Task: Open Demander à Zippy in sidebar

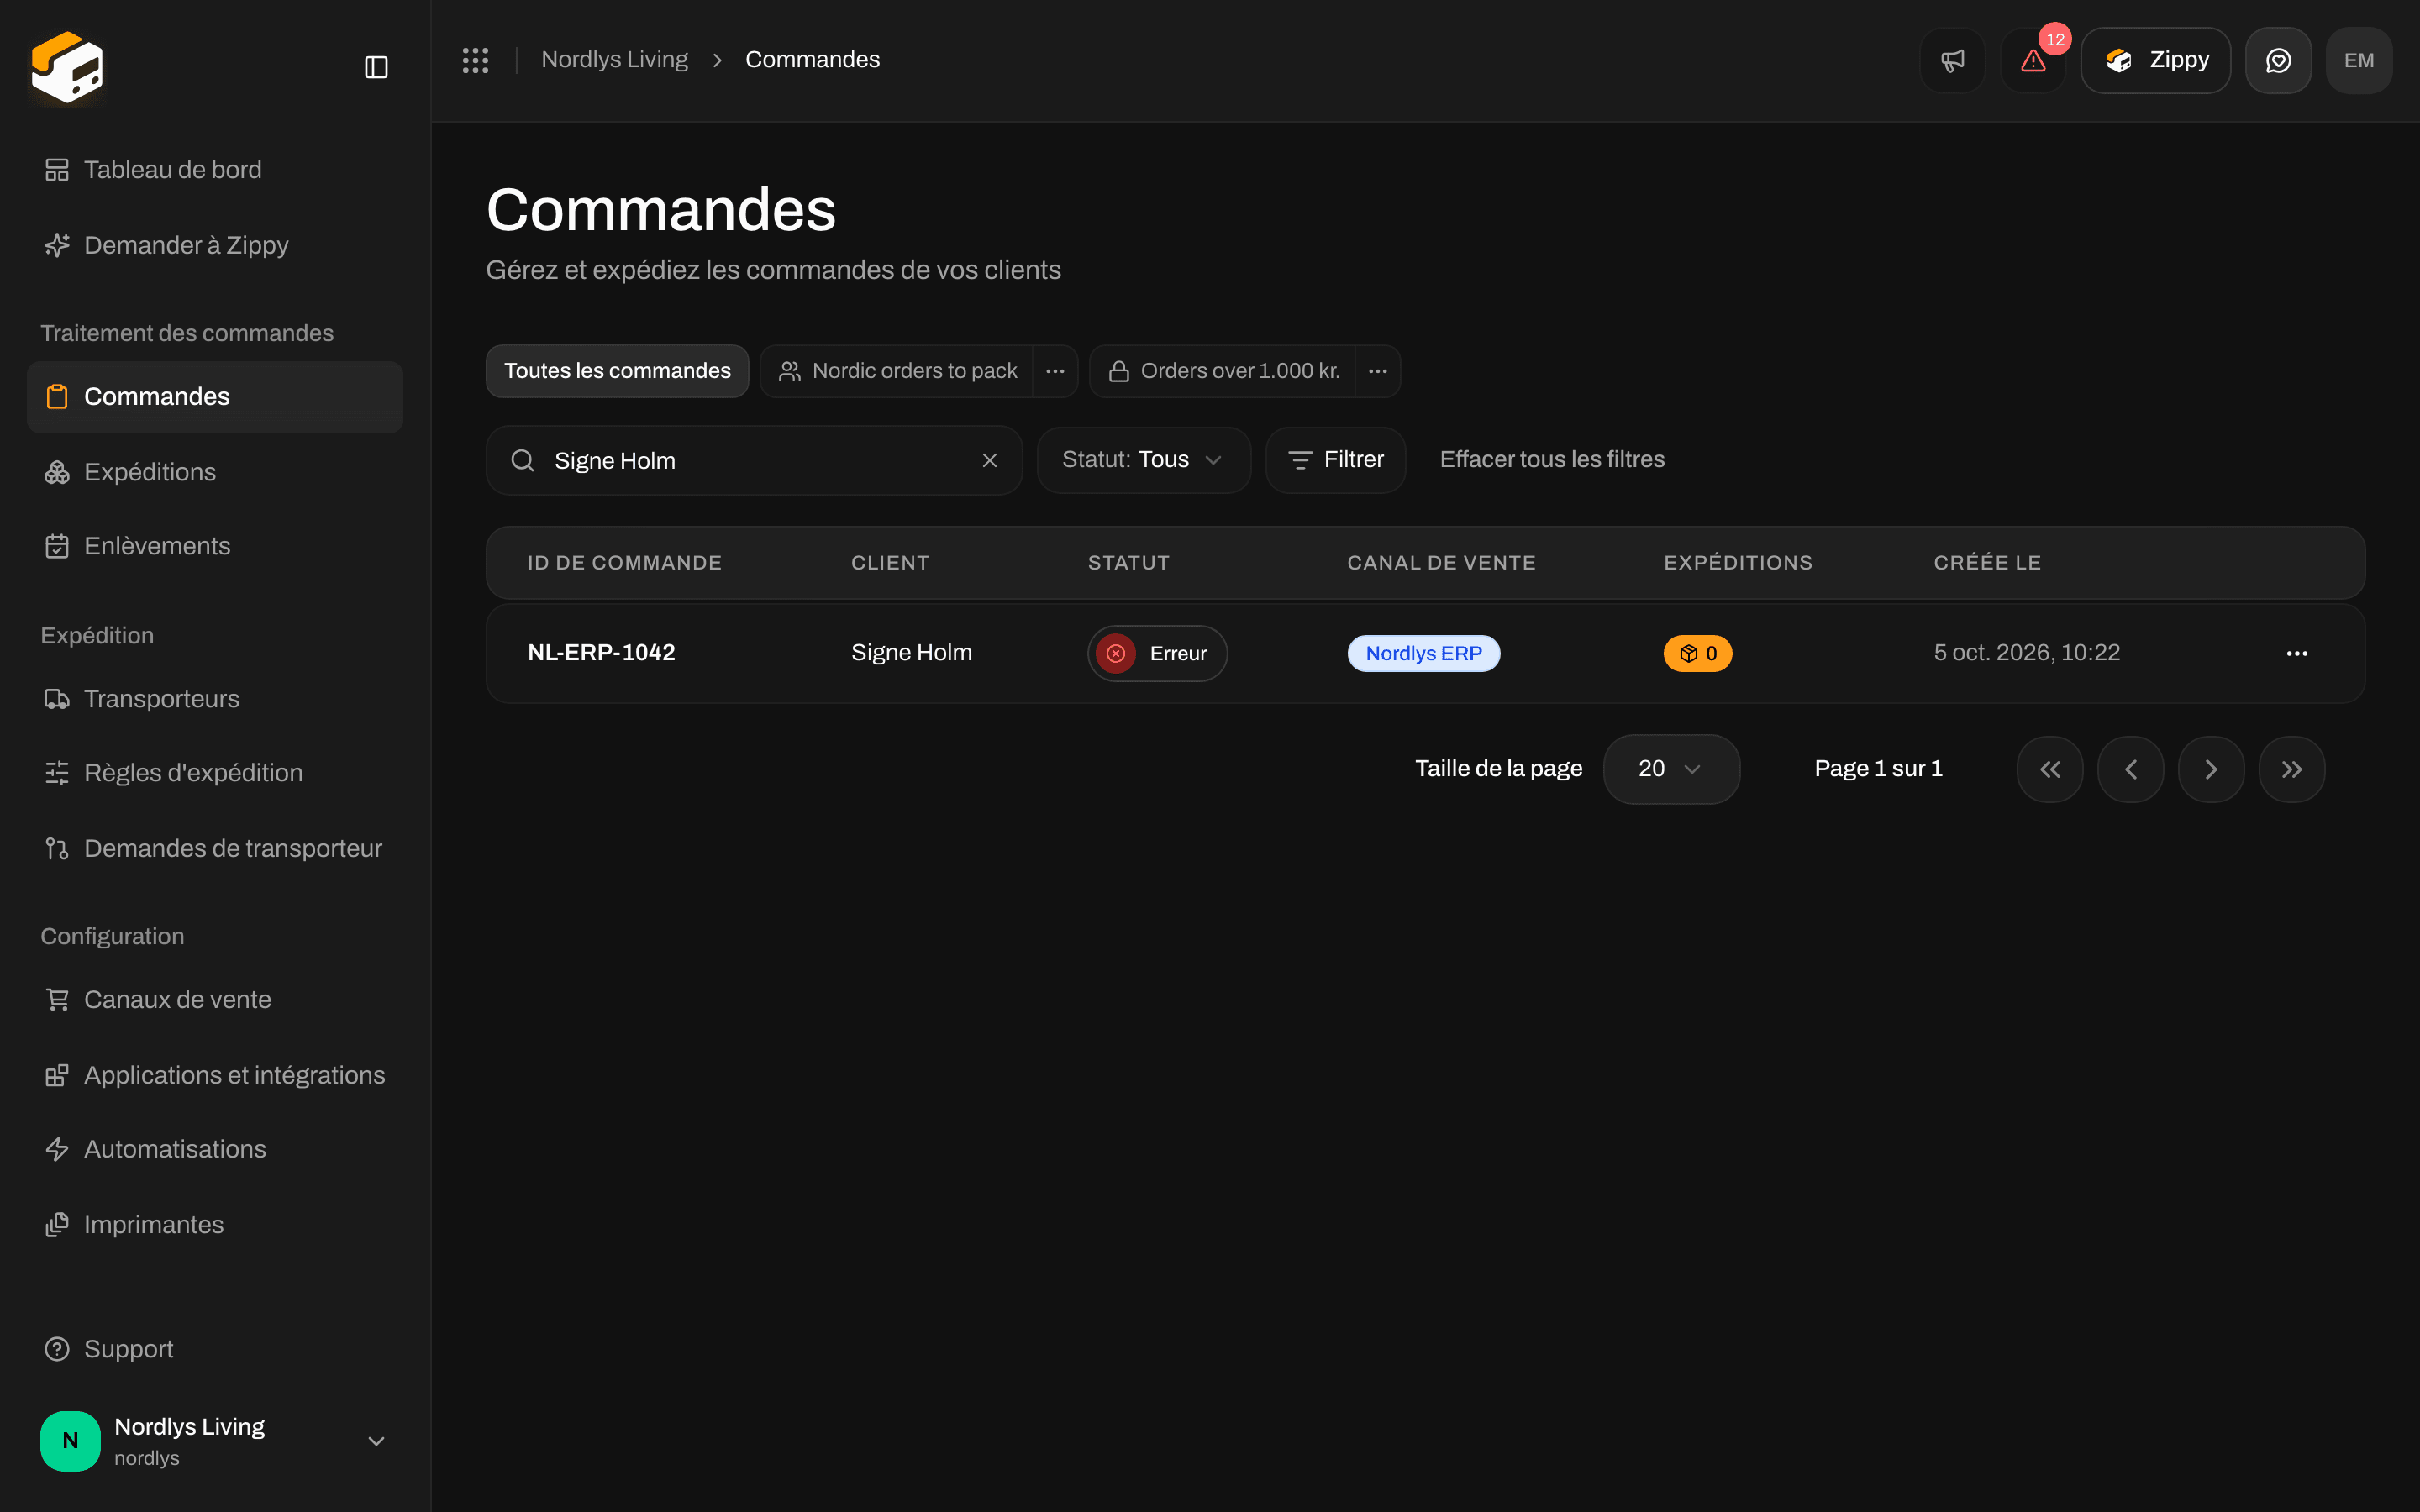Action: tap(215, 245)
